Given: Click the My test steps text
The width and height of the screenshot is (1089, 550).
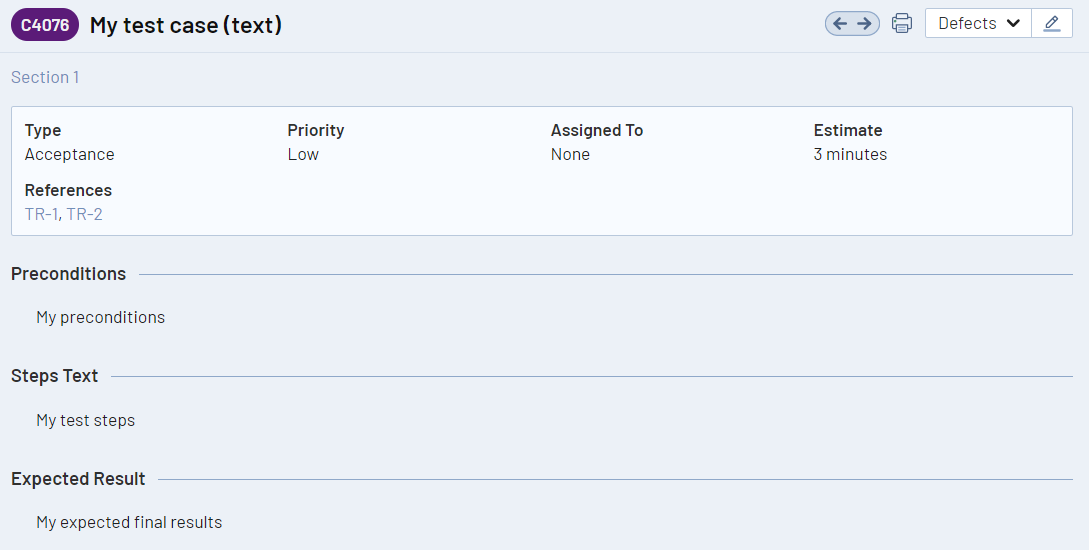Looking at the screenshot, I should (86, 420).
